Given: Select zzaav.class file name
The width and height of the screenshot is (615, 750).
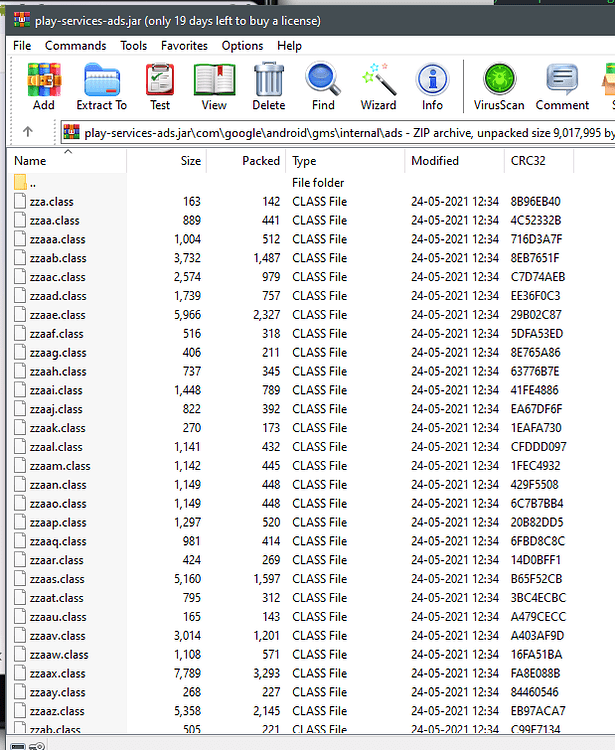Looking at the screenshot, I should tap(57, 636).
